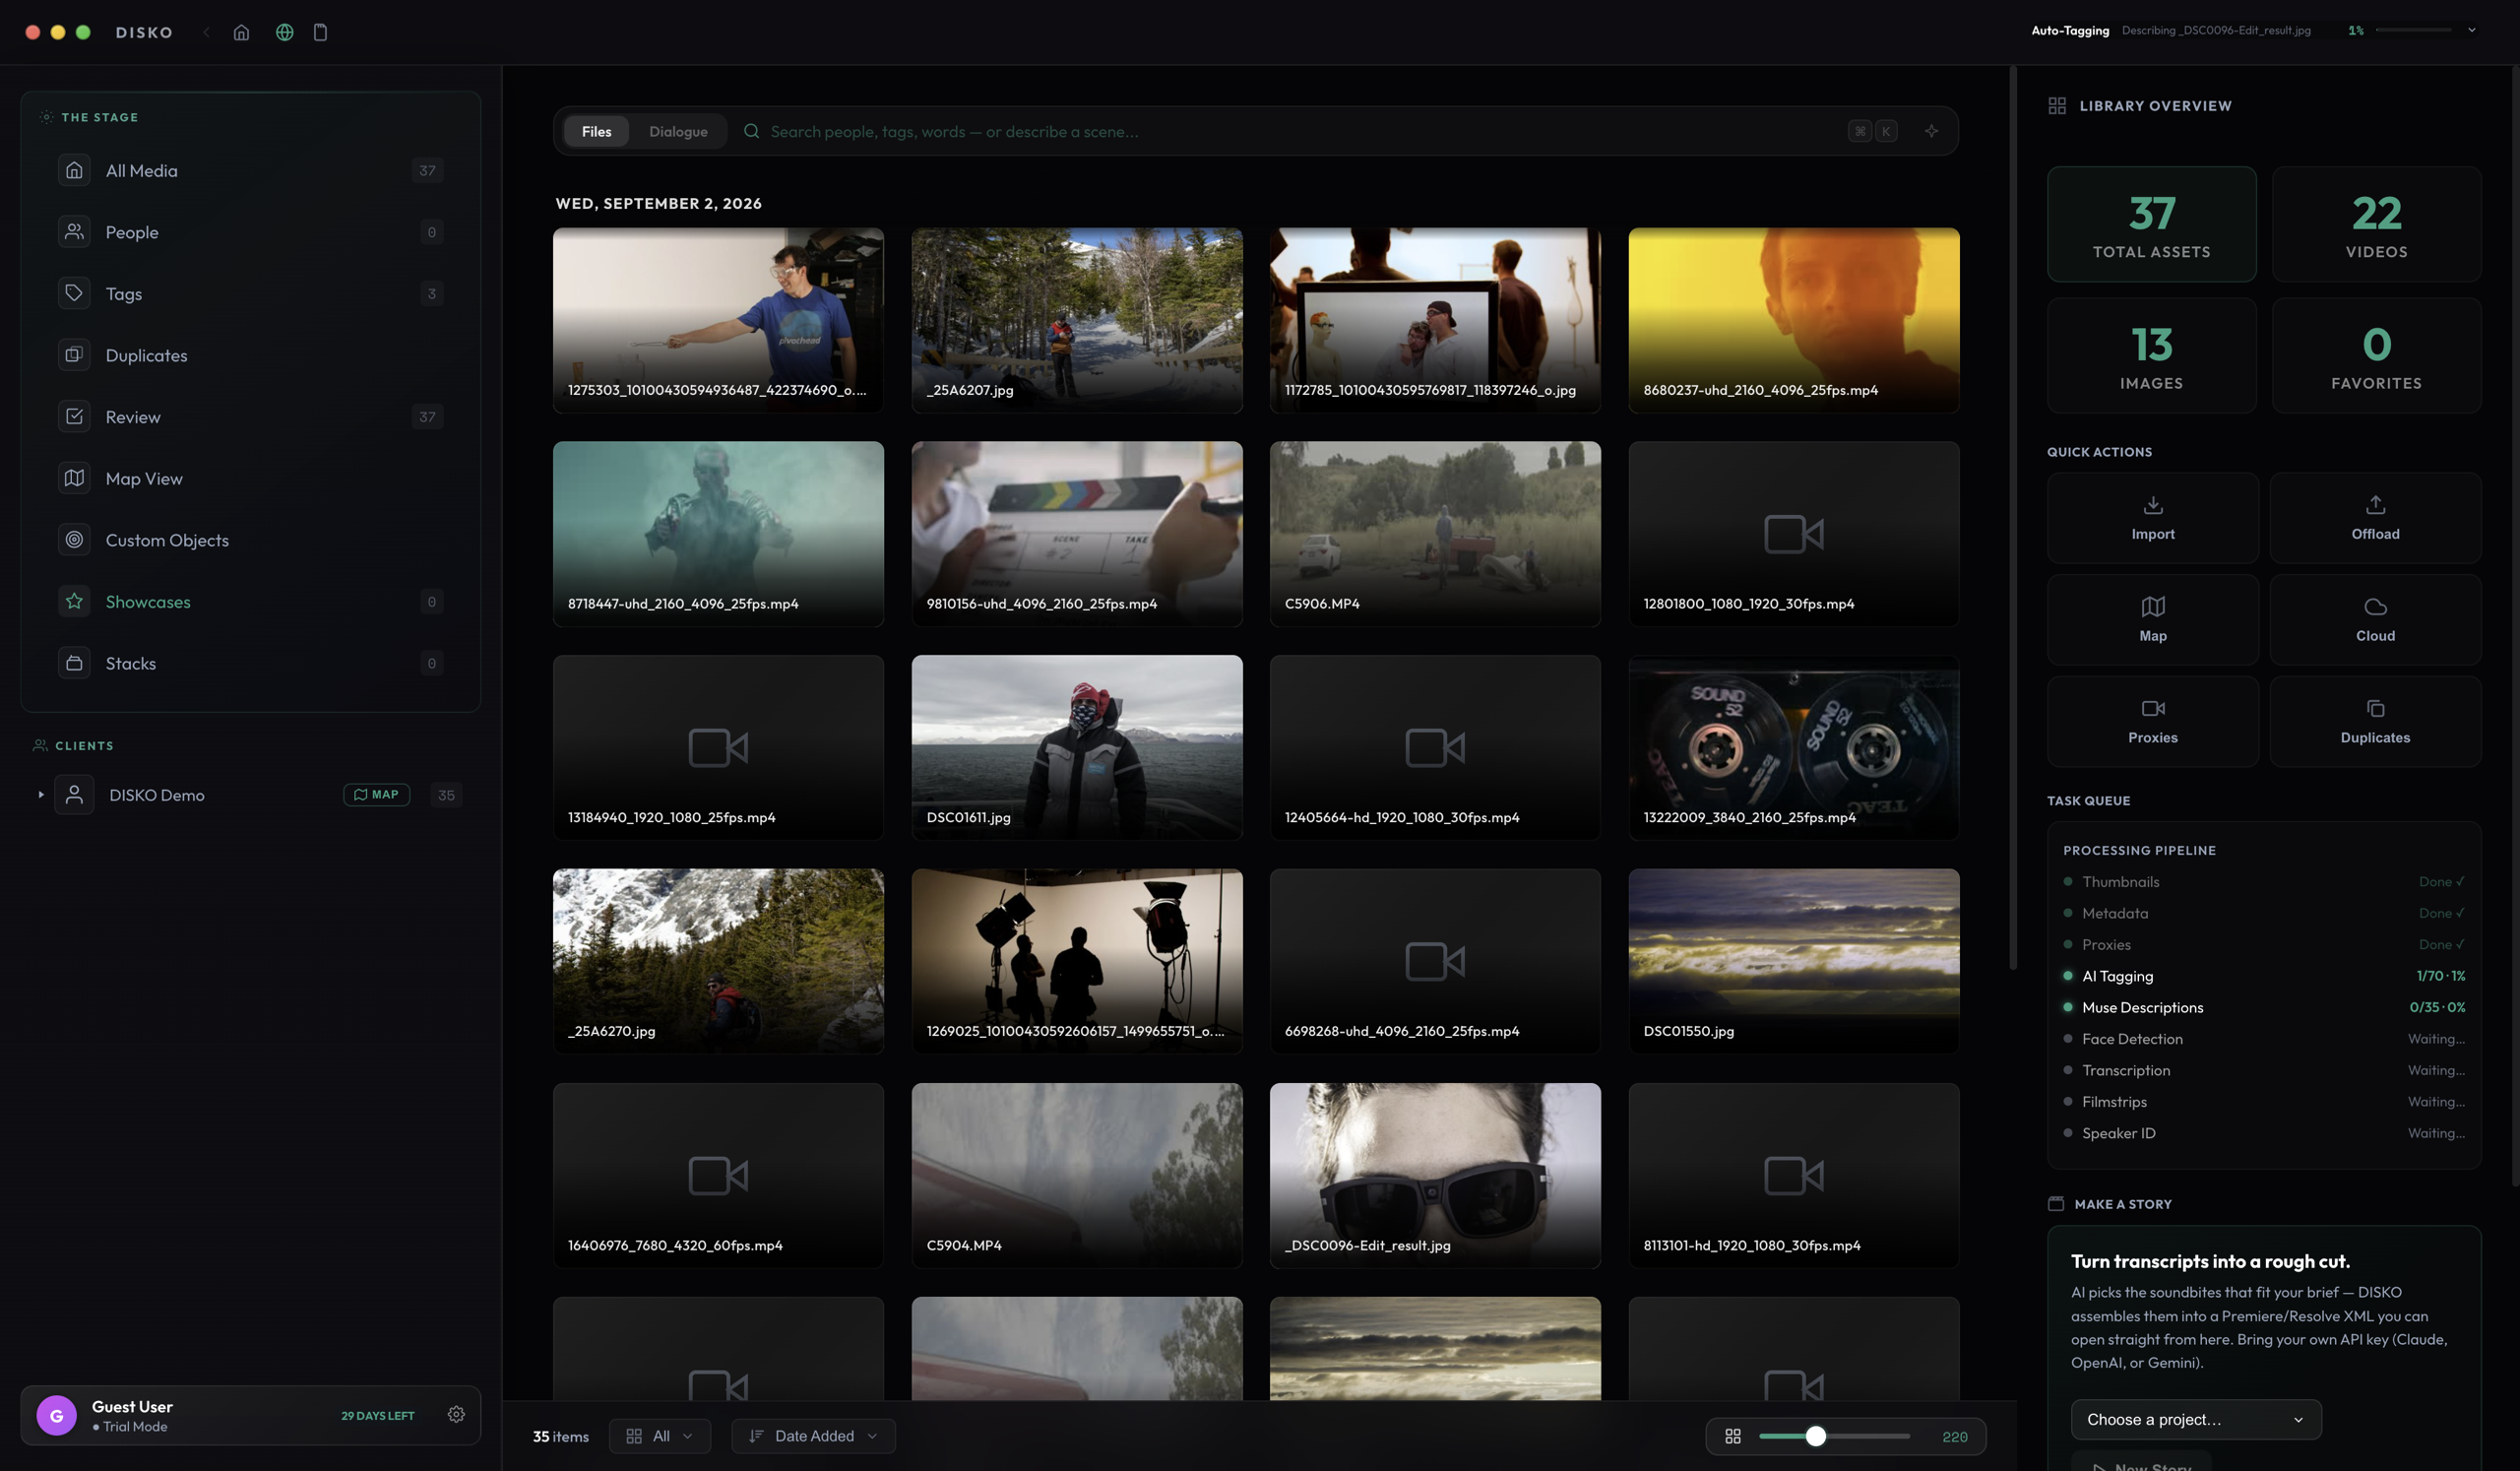
Task: Open the Map quick action
Action: coord(2152,620)
